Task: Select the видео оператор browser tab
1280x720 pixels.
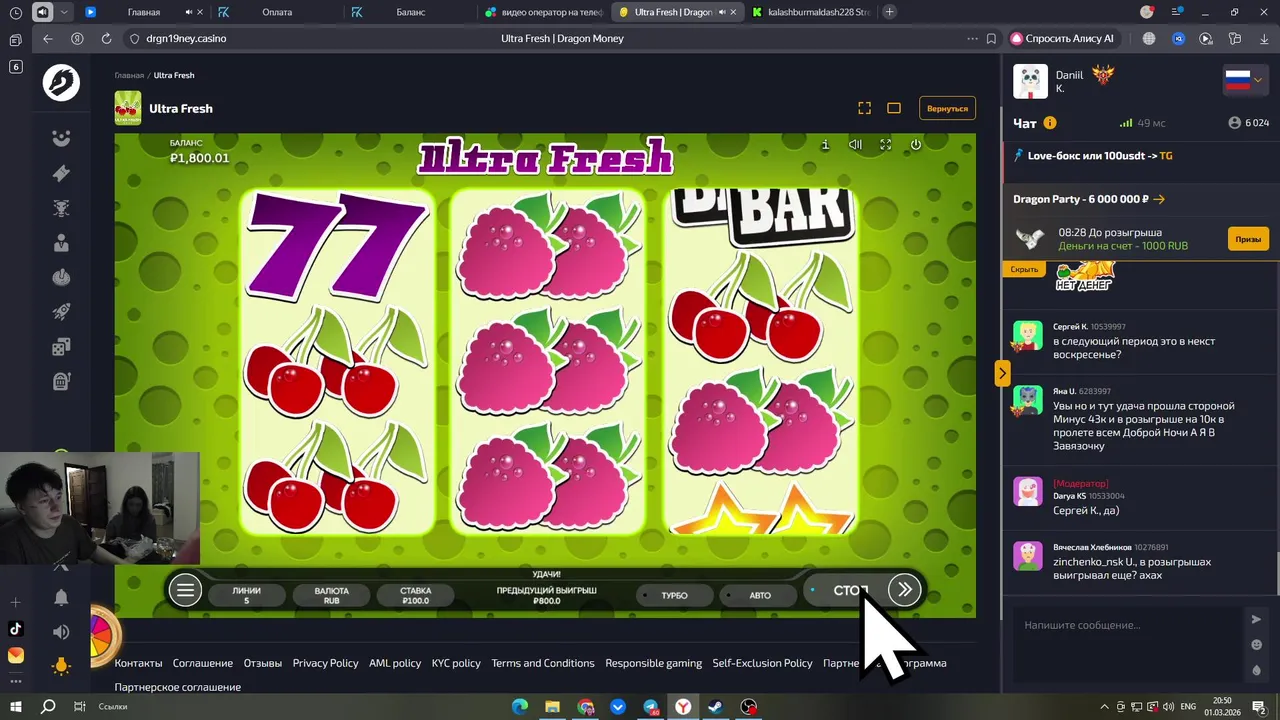Action: [x=544, y=12]
